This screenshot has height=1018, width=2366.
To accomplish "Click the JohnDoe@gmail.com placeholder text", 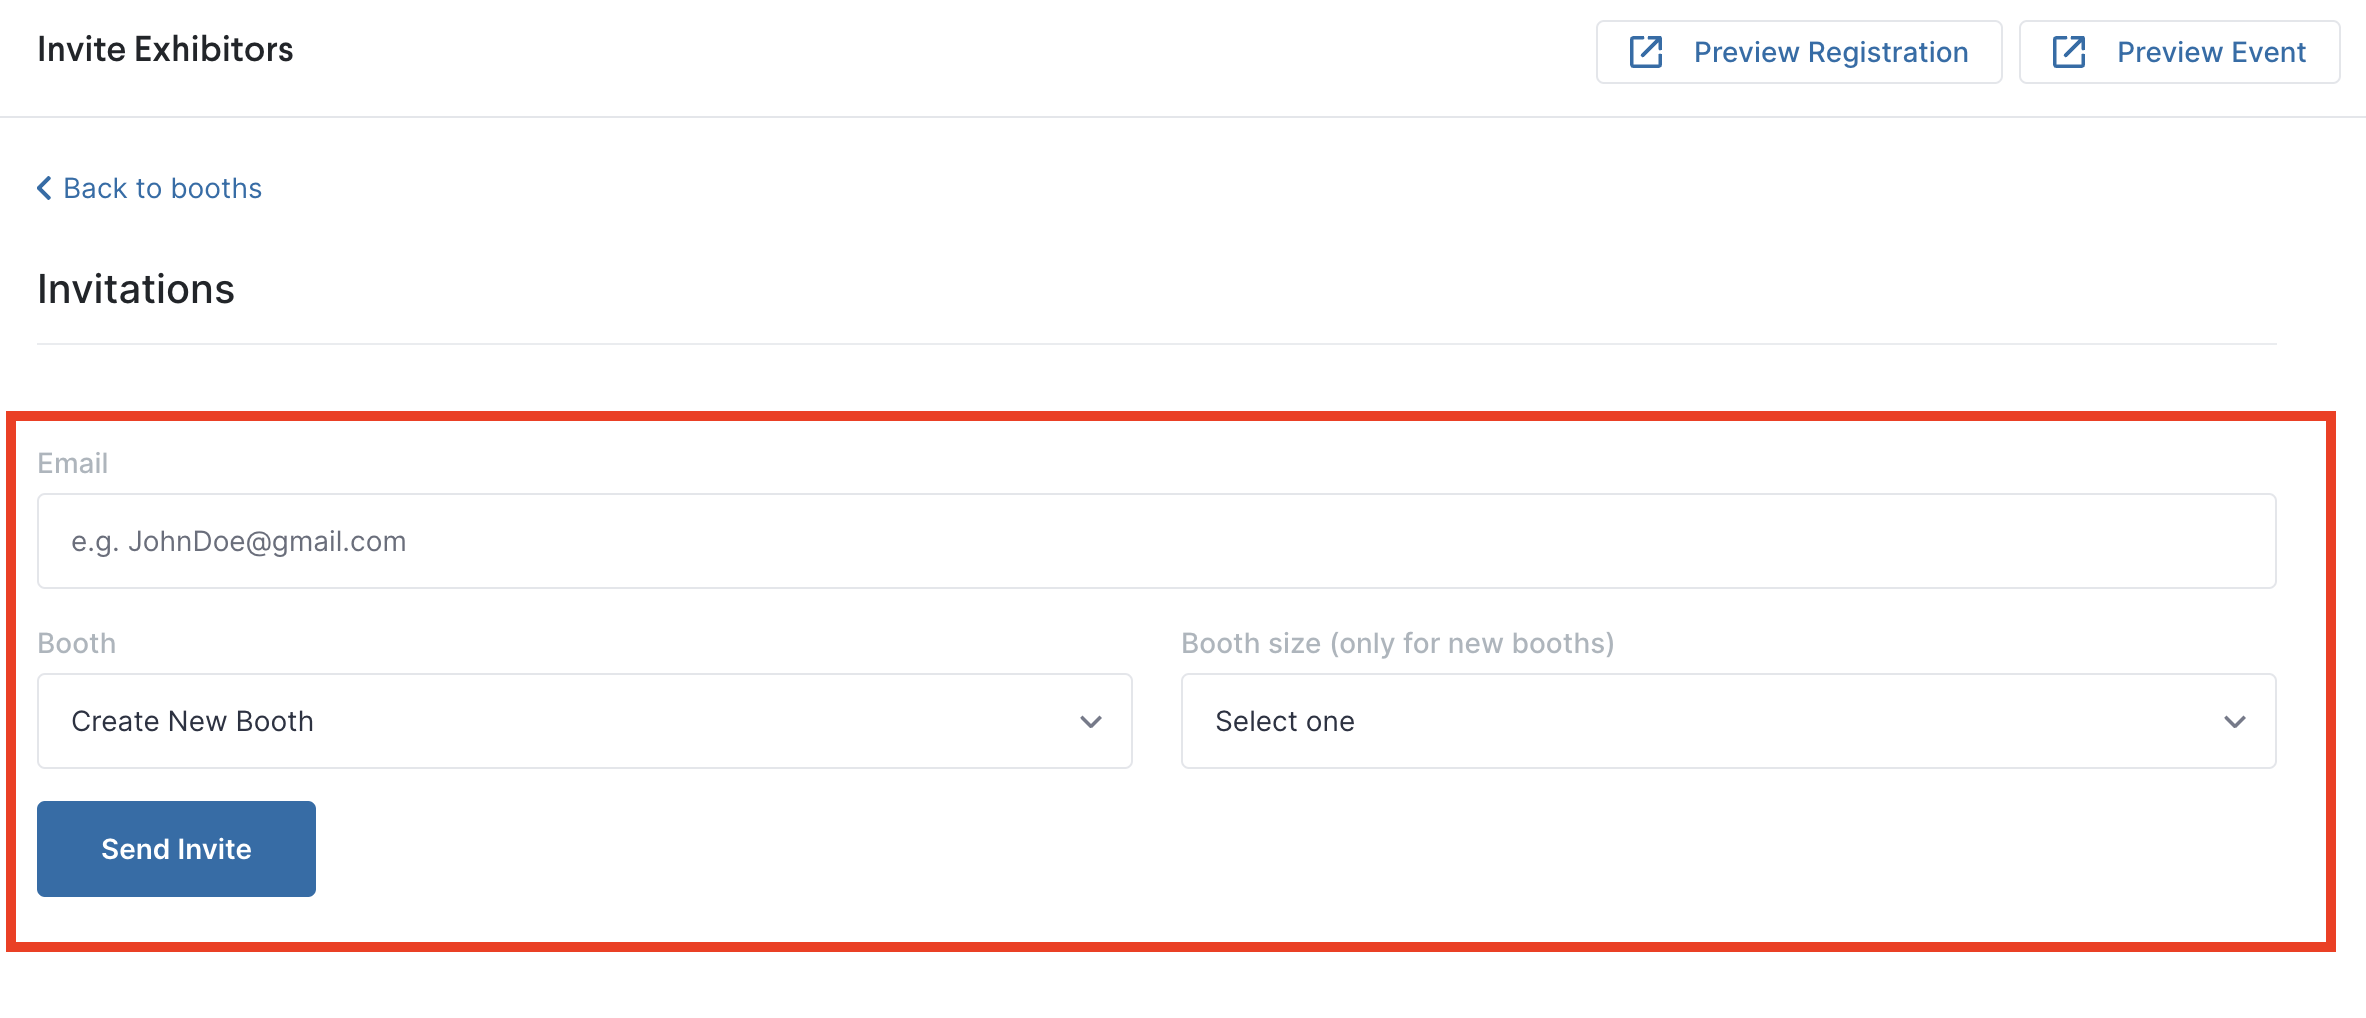I will tap(267, 541).
